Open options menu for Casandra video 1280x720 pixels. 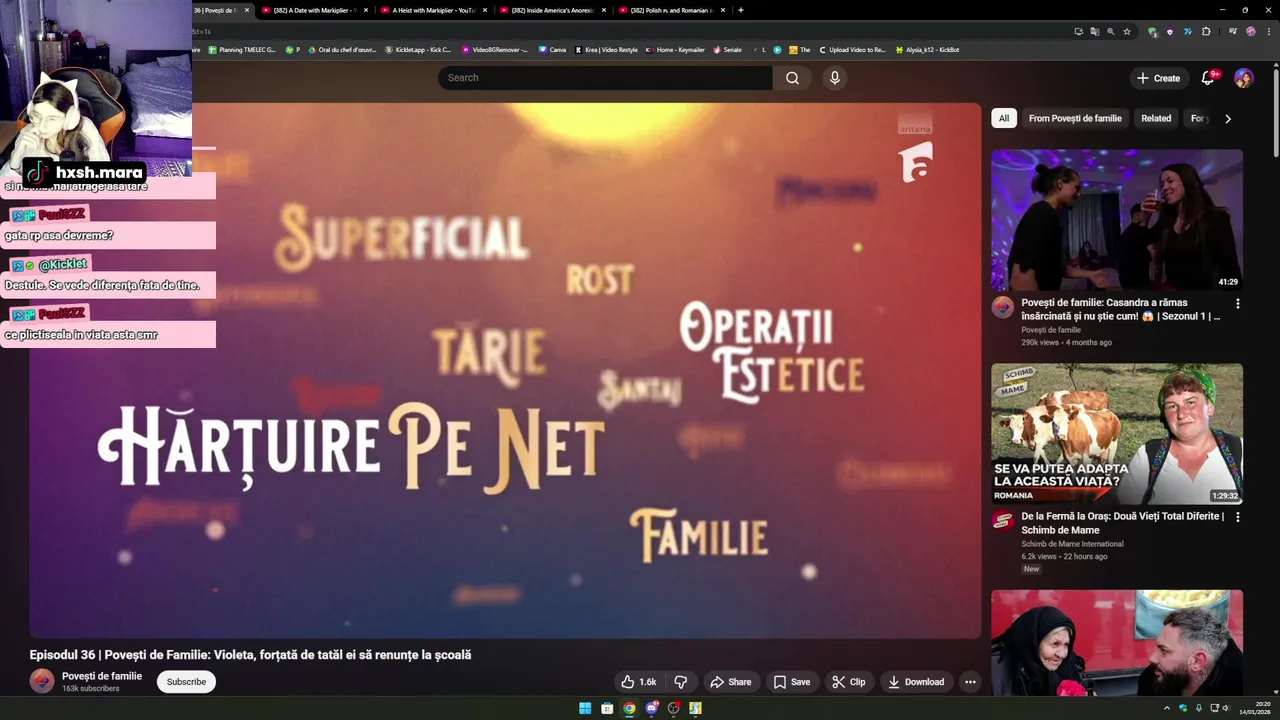click(1237, 303)
